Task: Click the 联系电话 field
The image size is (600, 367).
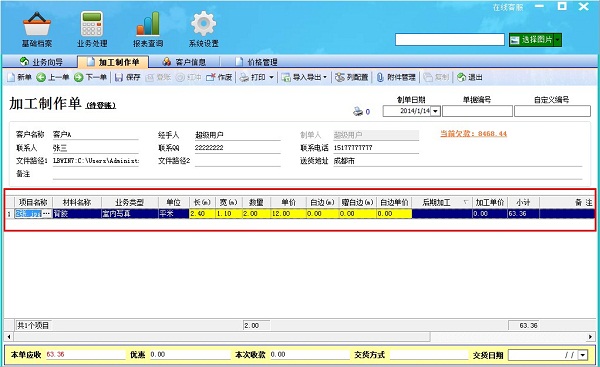Action: [x=376, y=148]
